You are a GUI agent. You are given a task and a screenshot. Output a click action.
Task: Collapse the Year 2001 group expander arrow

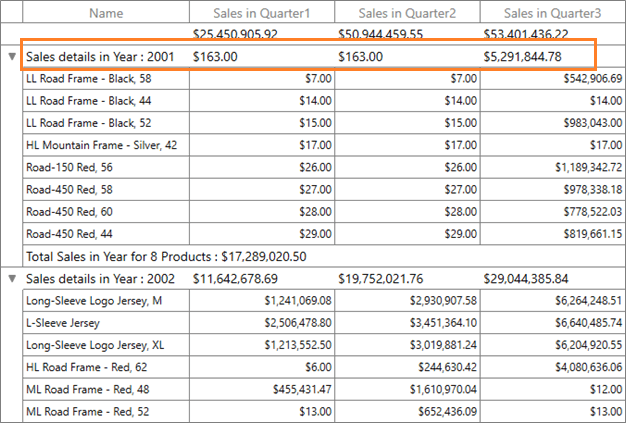point(11,57)
